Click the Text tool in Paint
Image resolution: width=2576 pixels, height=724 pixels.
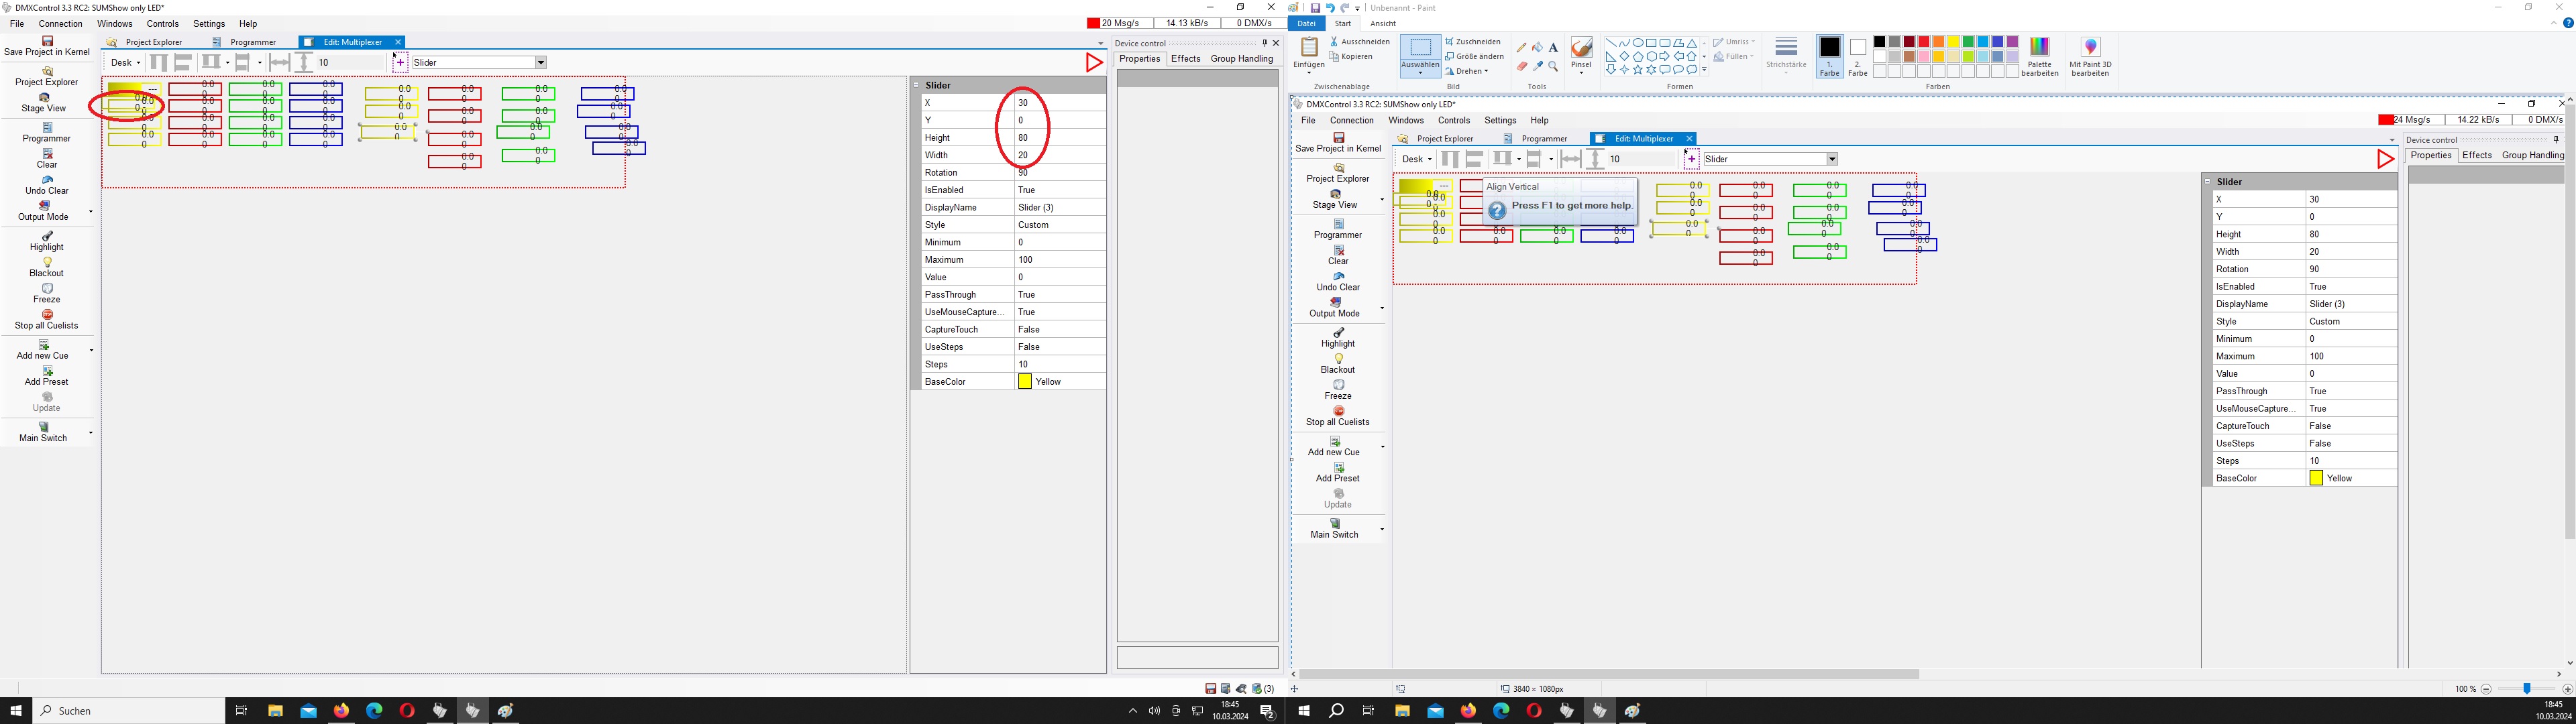pos(1553,47)
